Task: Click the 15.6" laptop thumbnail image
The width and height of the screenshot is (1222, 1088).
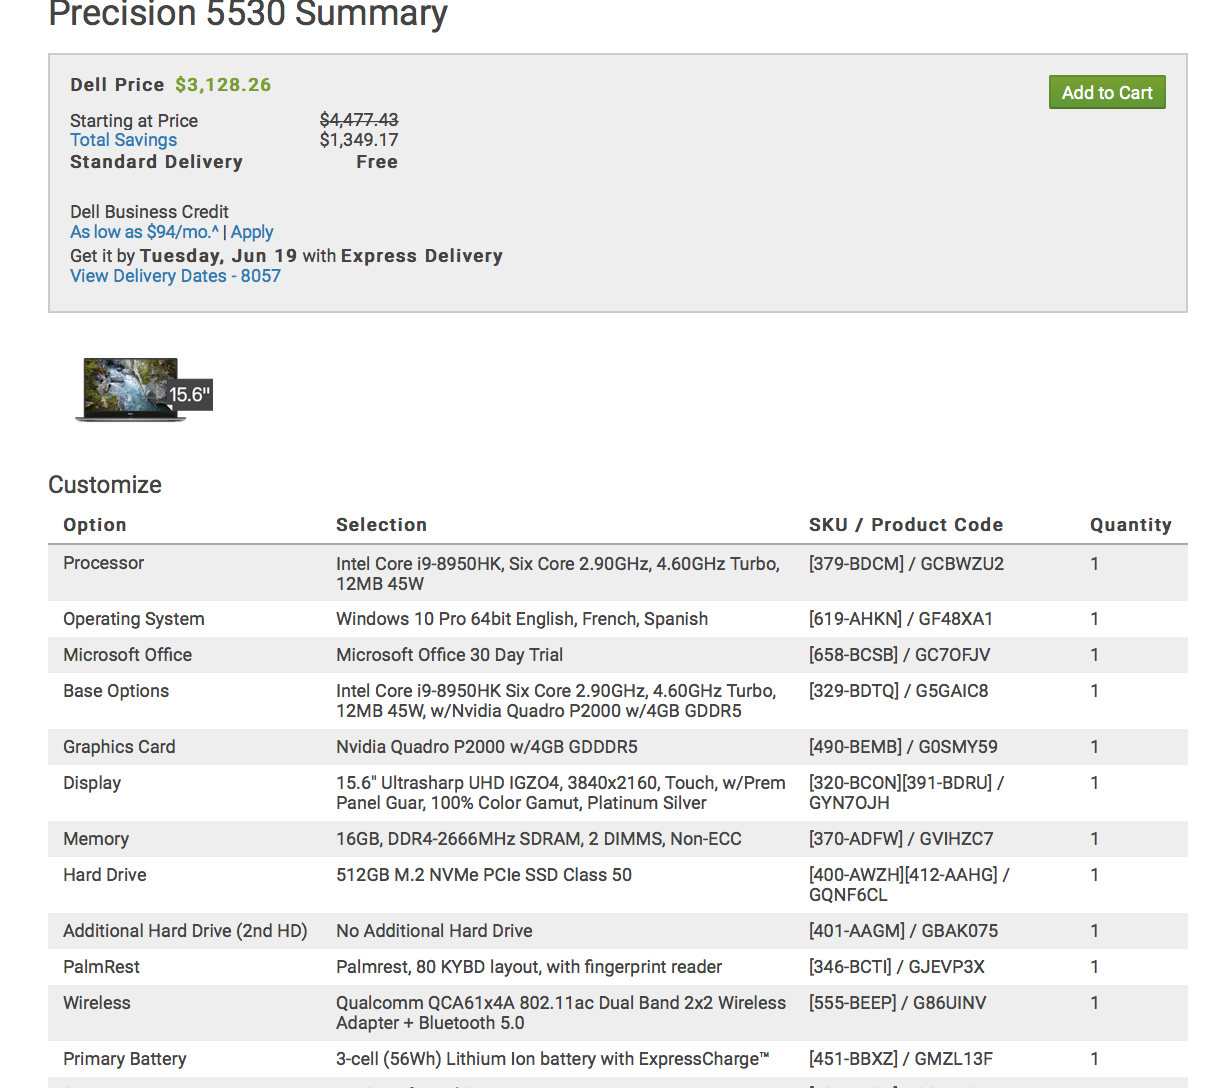Action: (143, 390)
